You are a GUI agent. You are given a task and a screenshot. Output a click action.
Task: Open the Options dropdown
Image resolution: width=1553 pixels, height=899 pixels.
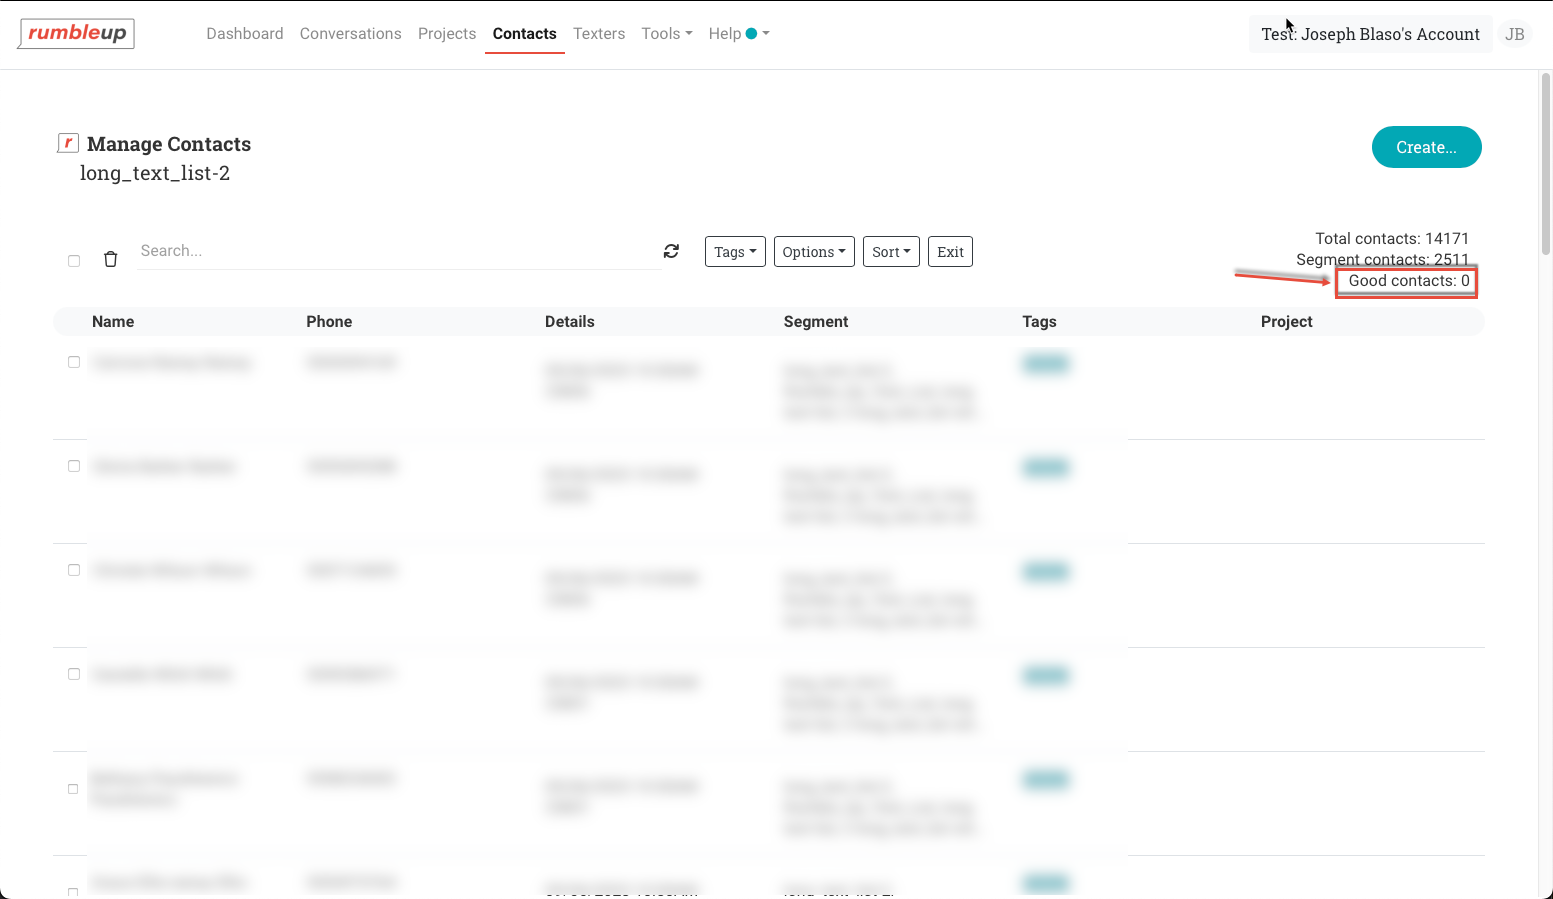(814, 252)
